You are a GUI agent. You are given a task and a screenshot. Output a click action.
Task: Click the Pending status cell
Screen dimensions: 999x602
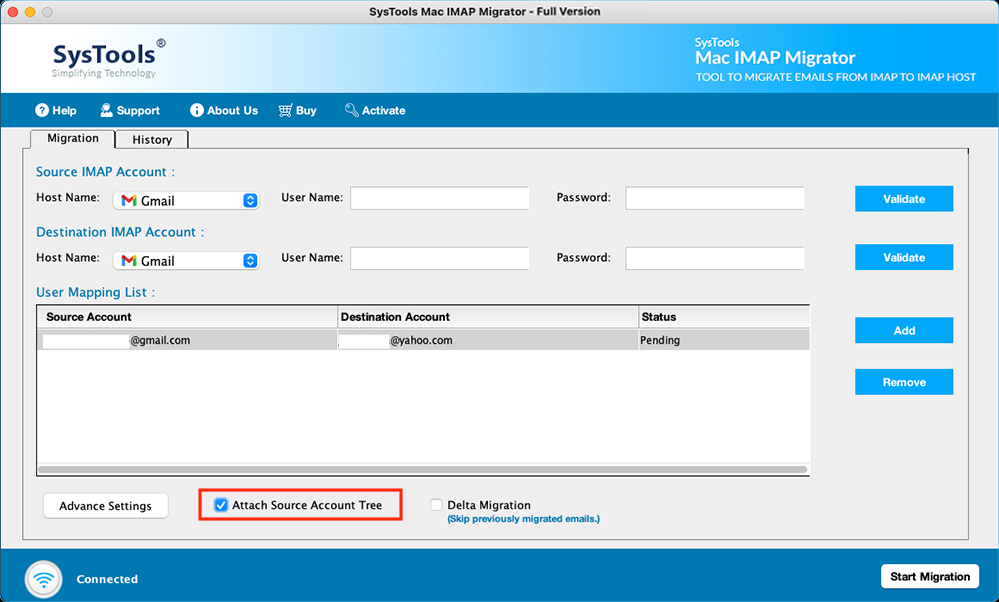click(724, 340)
